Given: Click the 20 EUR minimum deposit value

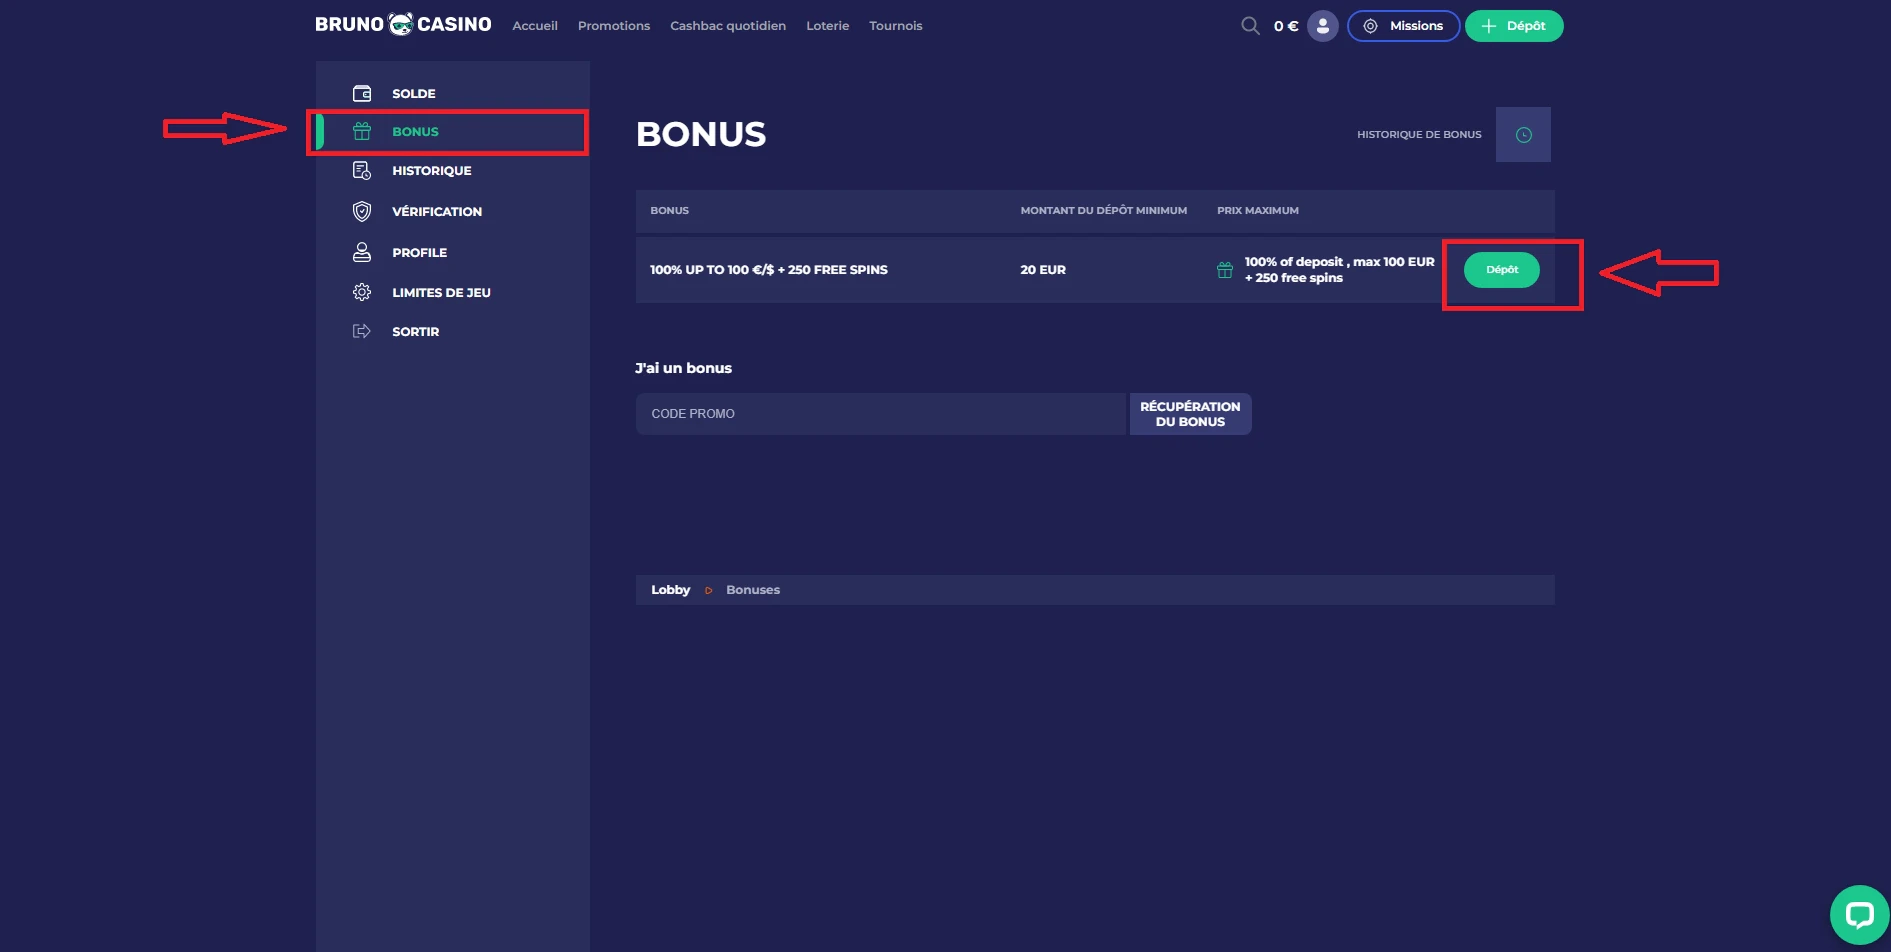Looking at the screenshot, I should coord(1043,270).
